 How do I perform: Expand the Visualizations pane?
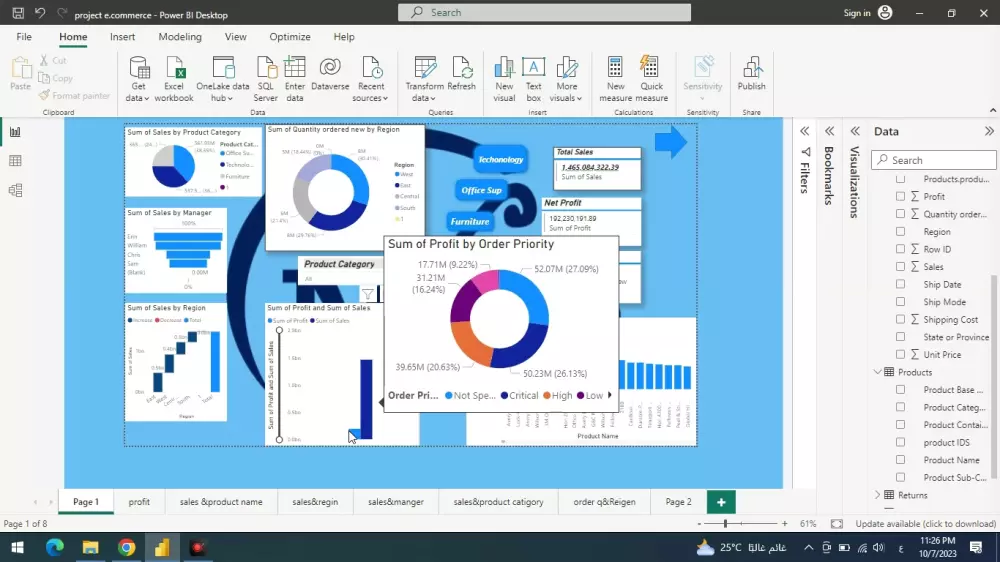pos(855,131)
